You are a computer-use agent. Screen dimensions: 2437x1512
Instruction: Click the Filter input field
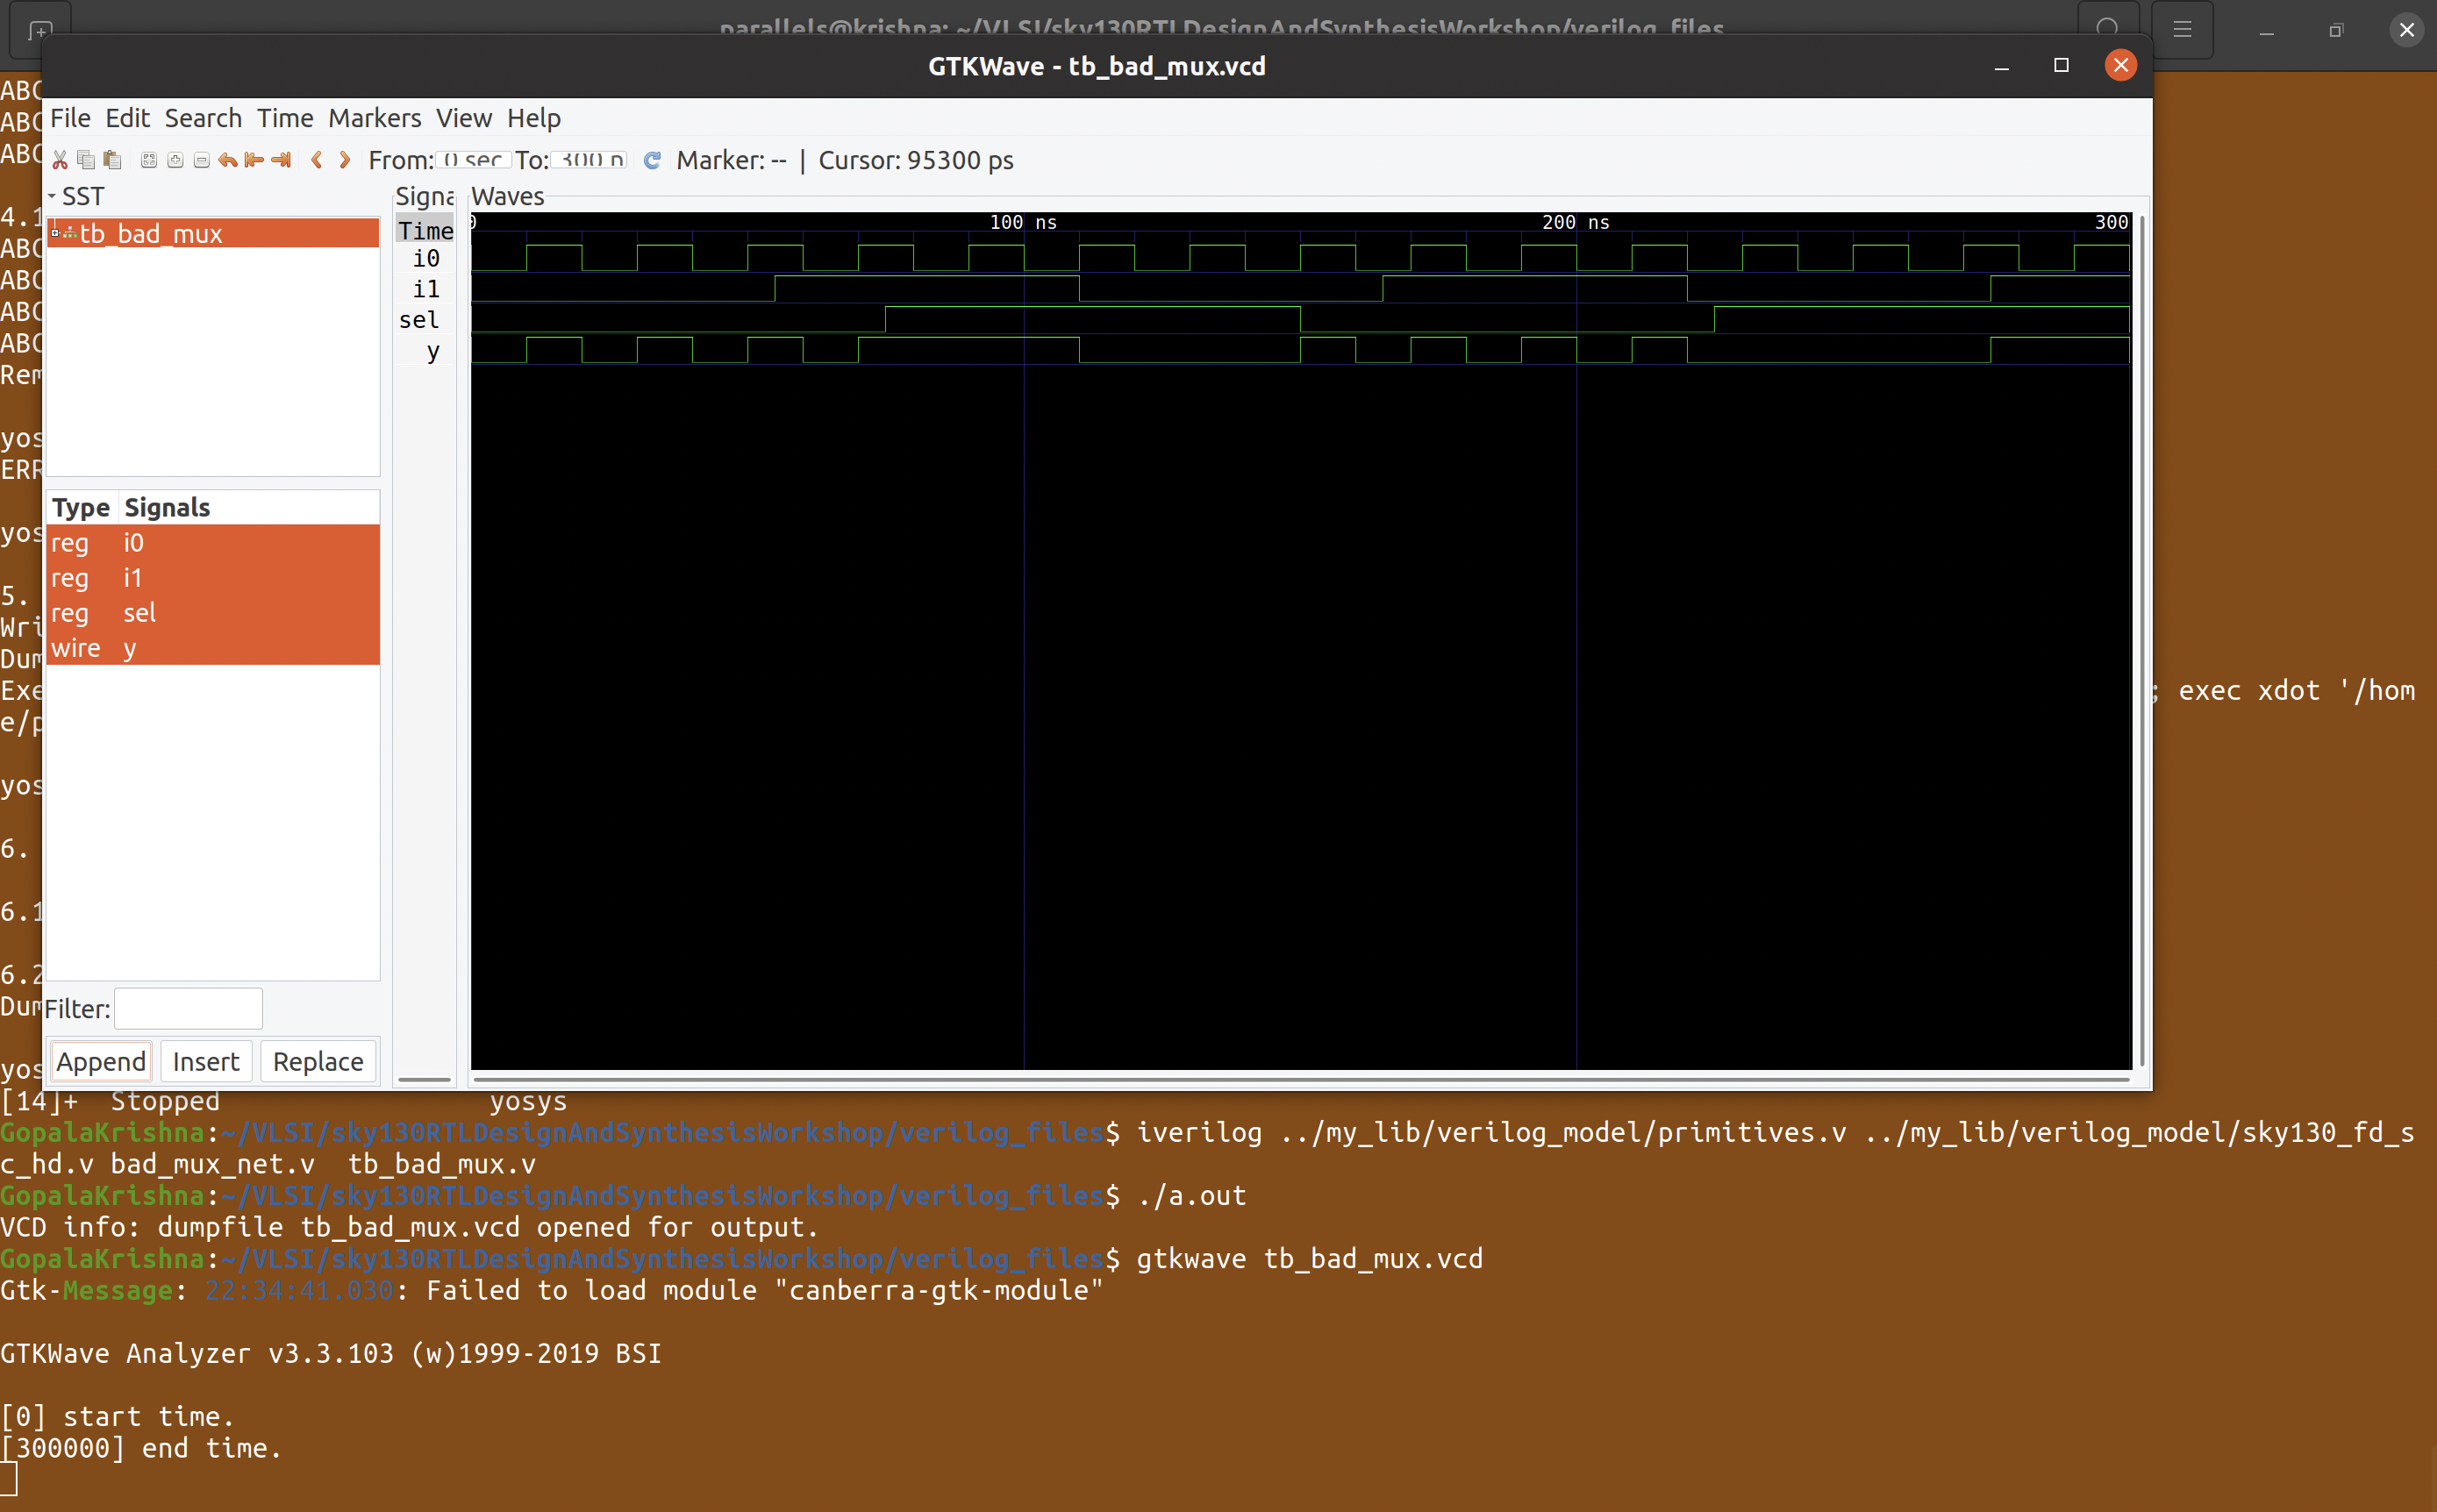click(188, 1008)
